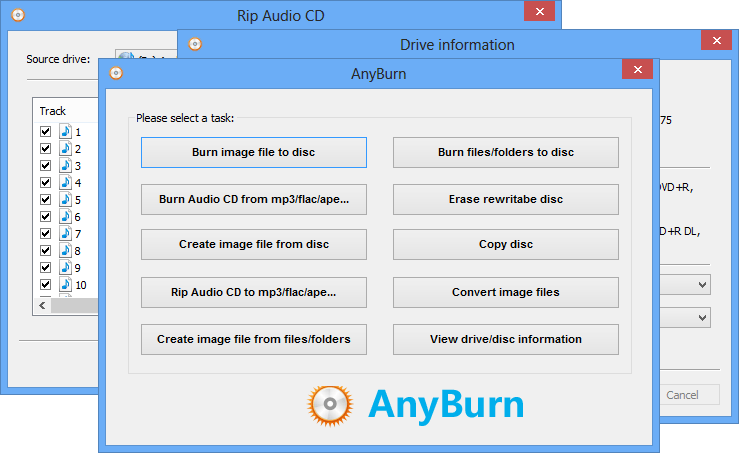Screen dimensions: 739x453
Task: Close the AnyBurn window
Action: 638,69
